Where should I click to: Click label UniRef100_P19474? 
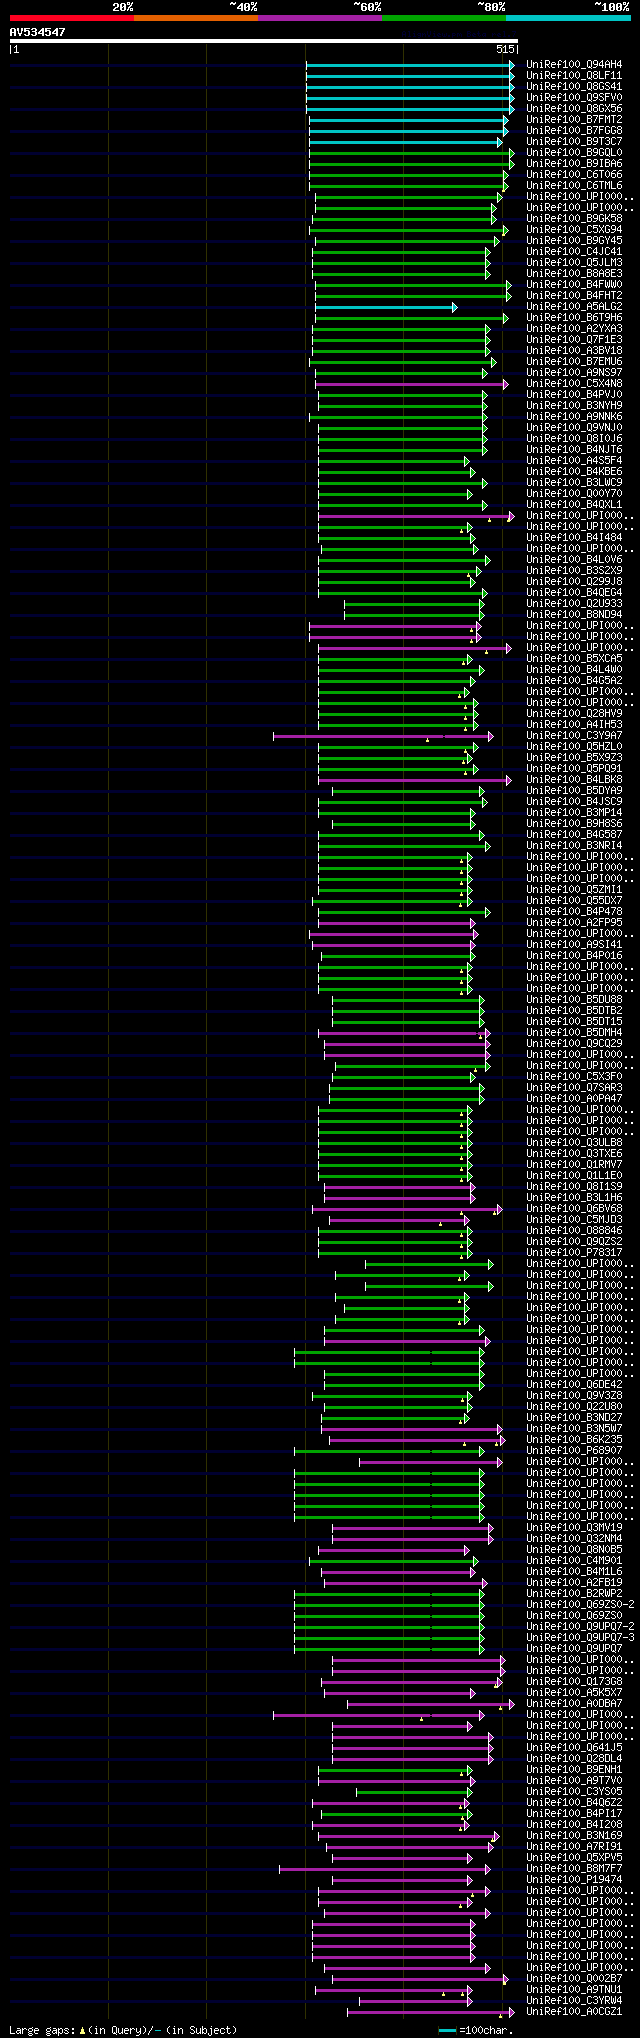tap(574, 1880)
